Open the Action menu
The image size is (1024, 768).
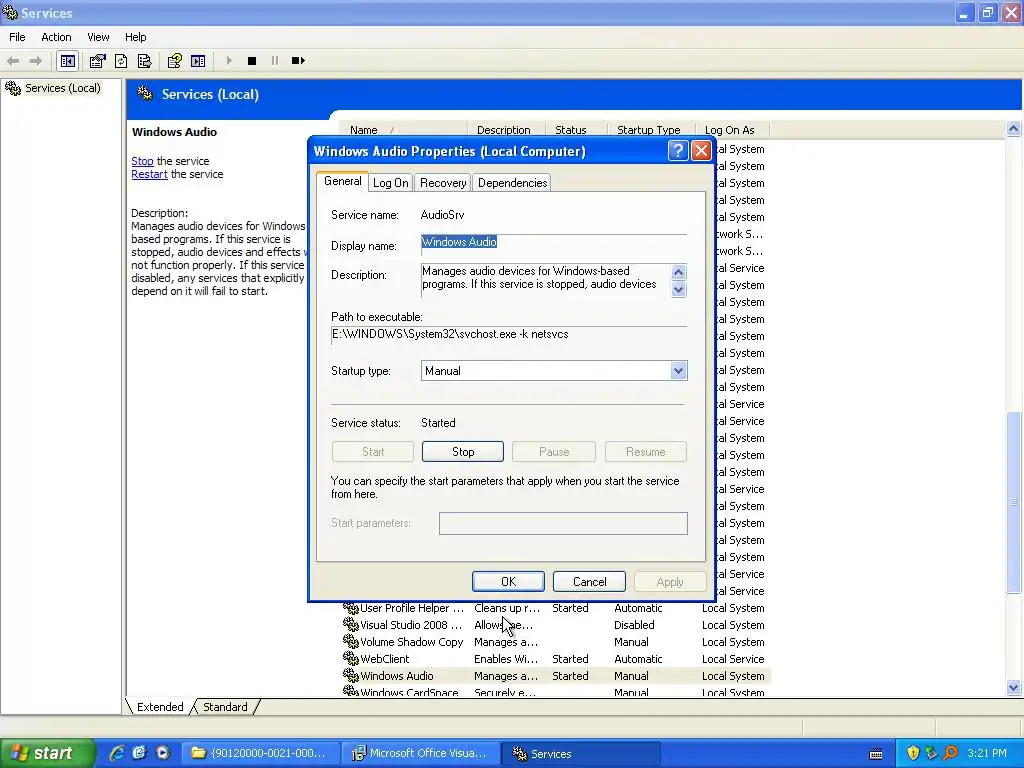[x=56, y=37]
